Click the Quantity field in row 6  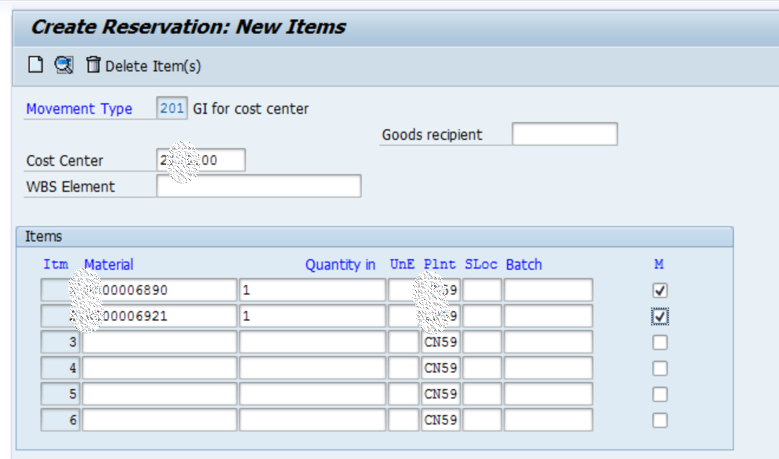click(x=312, y=420)
